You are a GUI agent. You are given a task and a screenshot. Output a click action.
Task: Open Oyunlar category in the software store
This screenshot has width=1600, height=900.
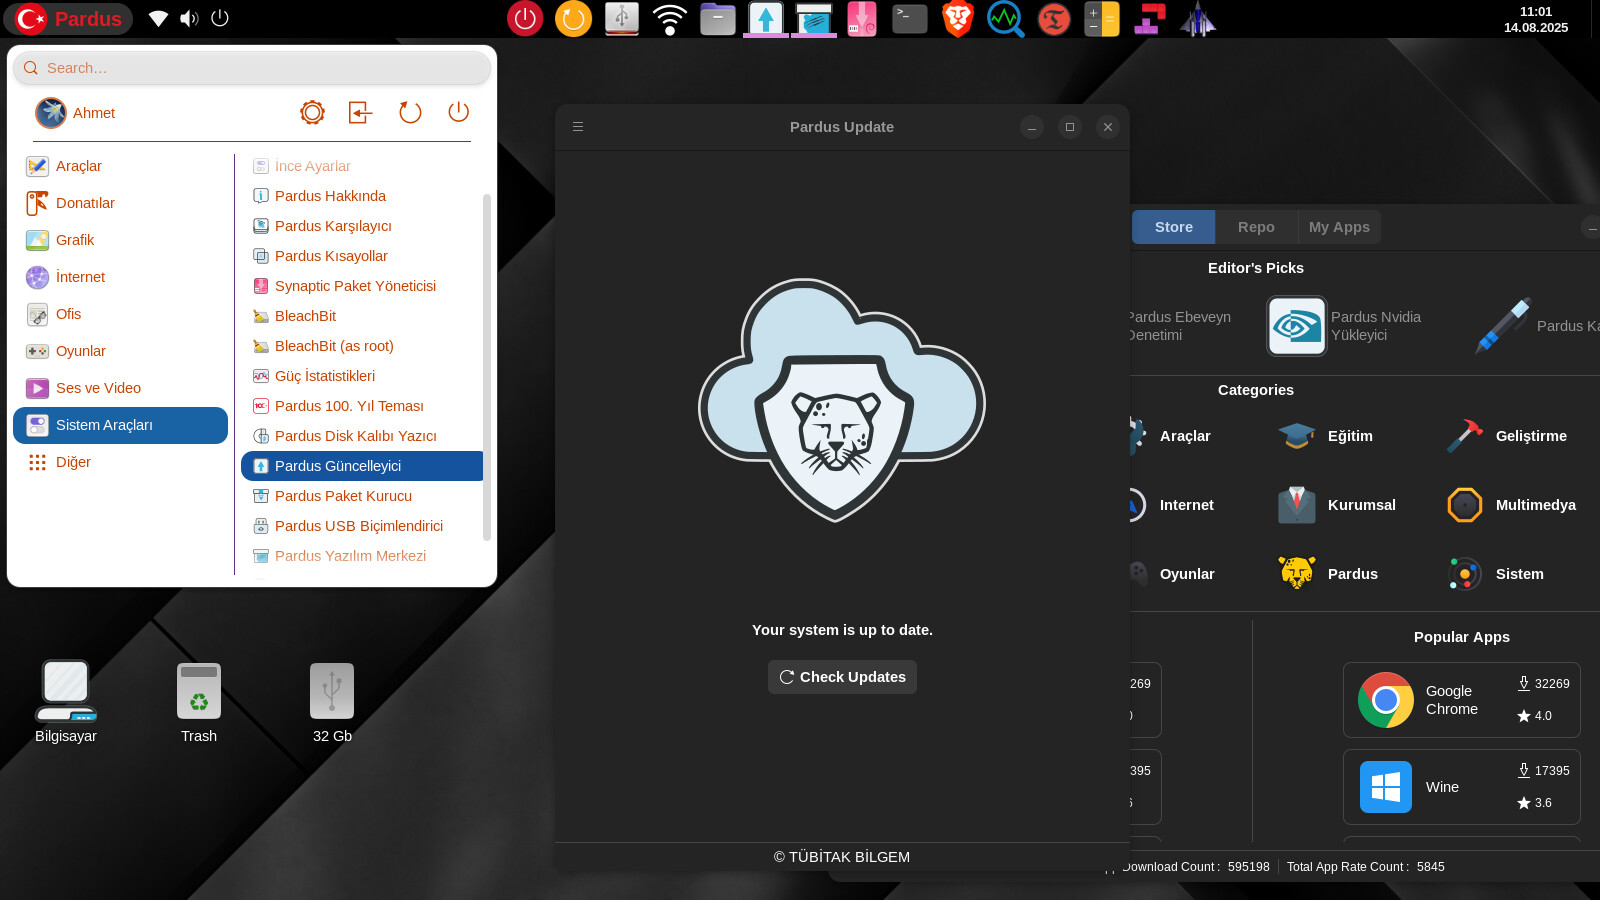(1172, 574)
